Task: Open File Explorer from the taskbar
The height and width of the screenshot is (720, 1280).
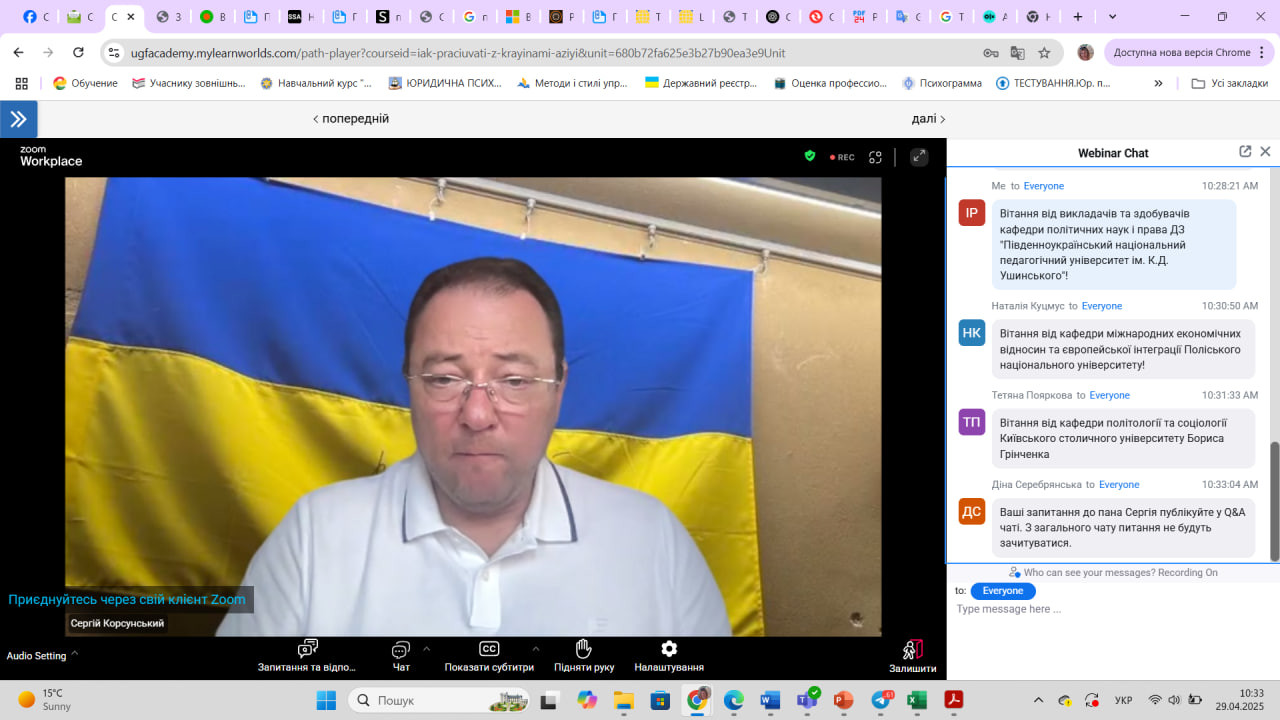Action: [x=624, y=700]
